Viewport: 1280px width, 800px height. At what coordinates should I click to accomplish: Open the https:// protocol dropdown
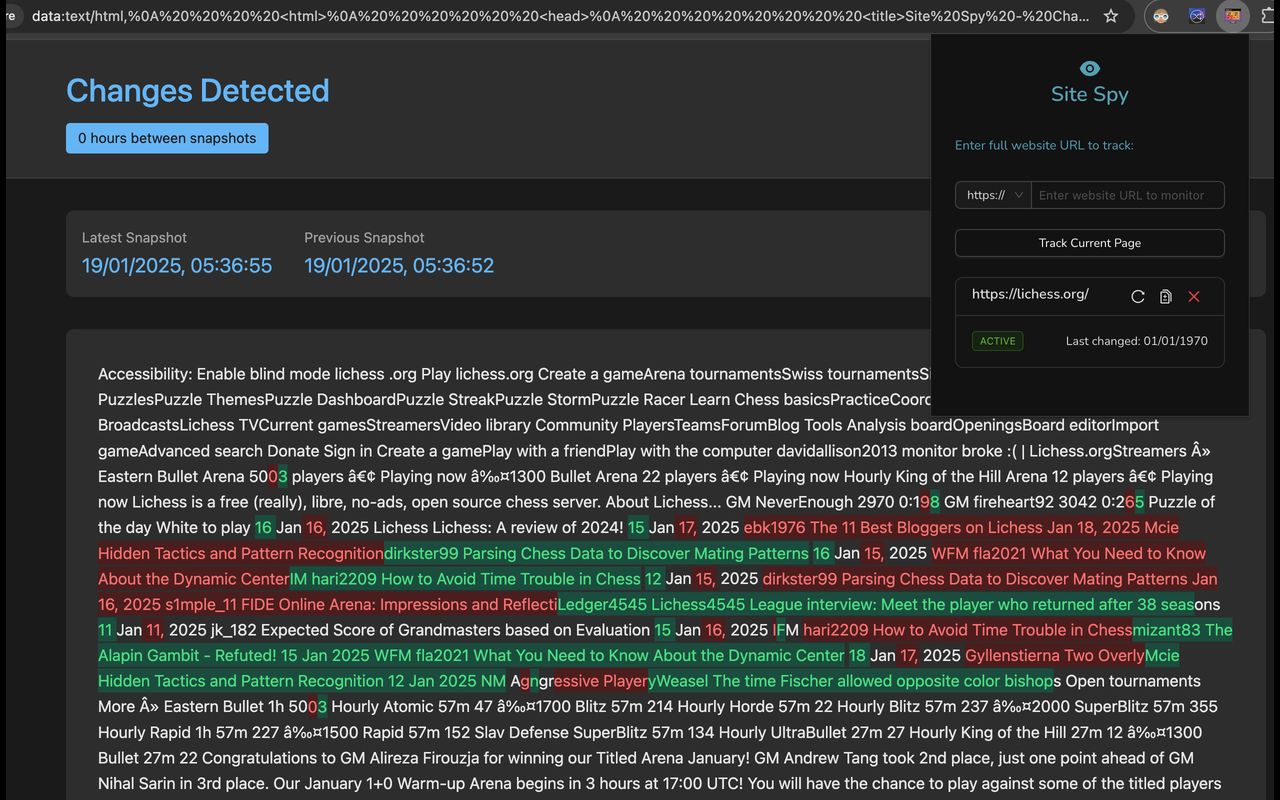click(991, 195)
